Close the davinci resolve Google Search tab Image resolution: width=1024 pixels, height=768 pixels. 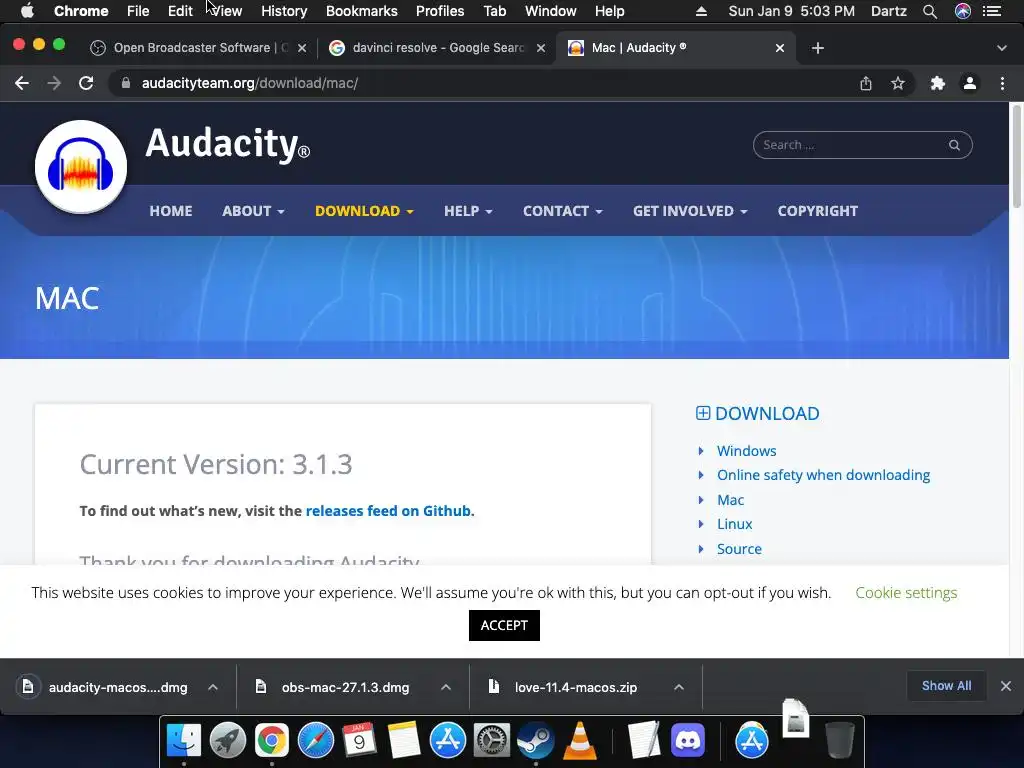541,48
